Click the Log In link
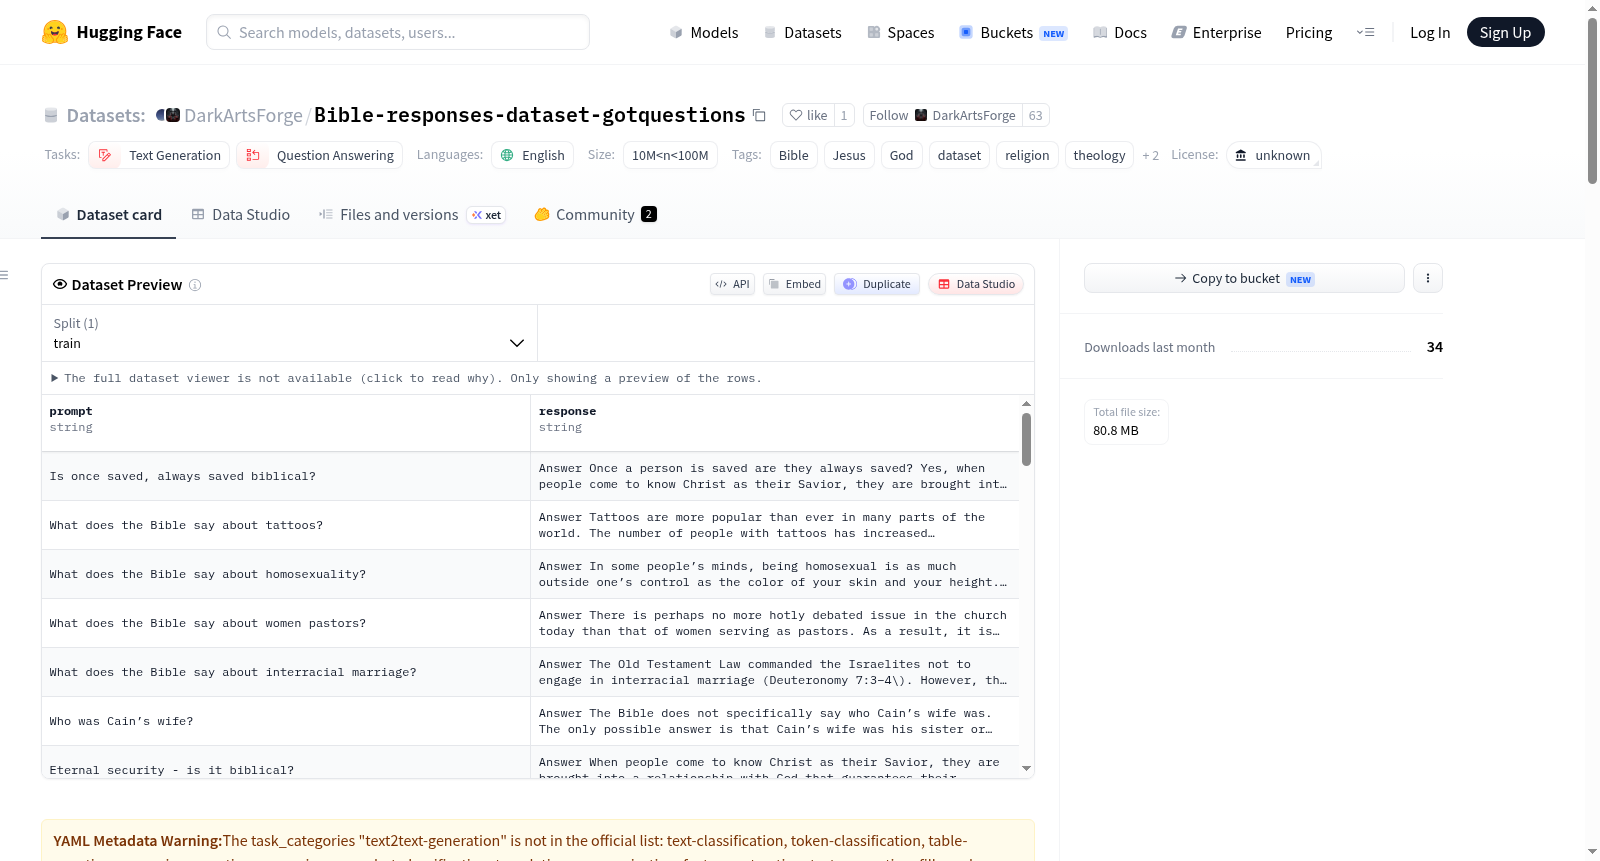The width and height of the screenshot is (1600, 861). click(x=1430, y=32)
